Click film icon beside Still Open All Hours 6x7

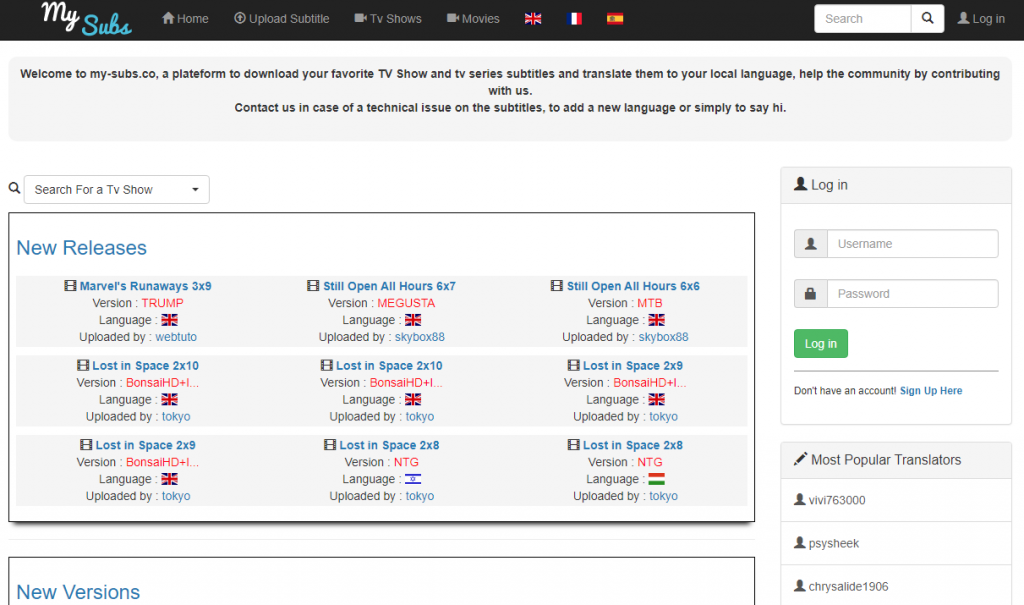(313, 286)
